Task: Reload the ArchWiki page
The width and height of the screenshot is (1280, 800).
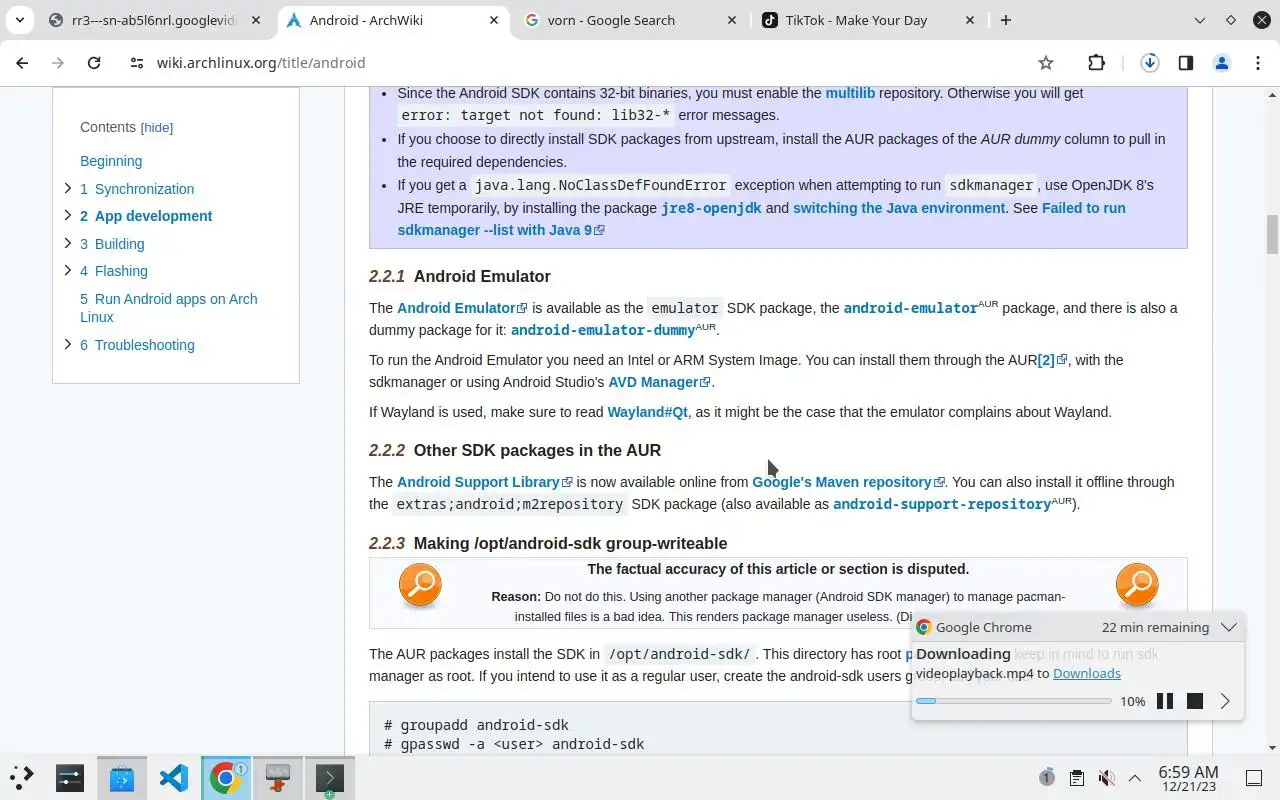Action: 94,63
